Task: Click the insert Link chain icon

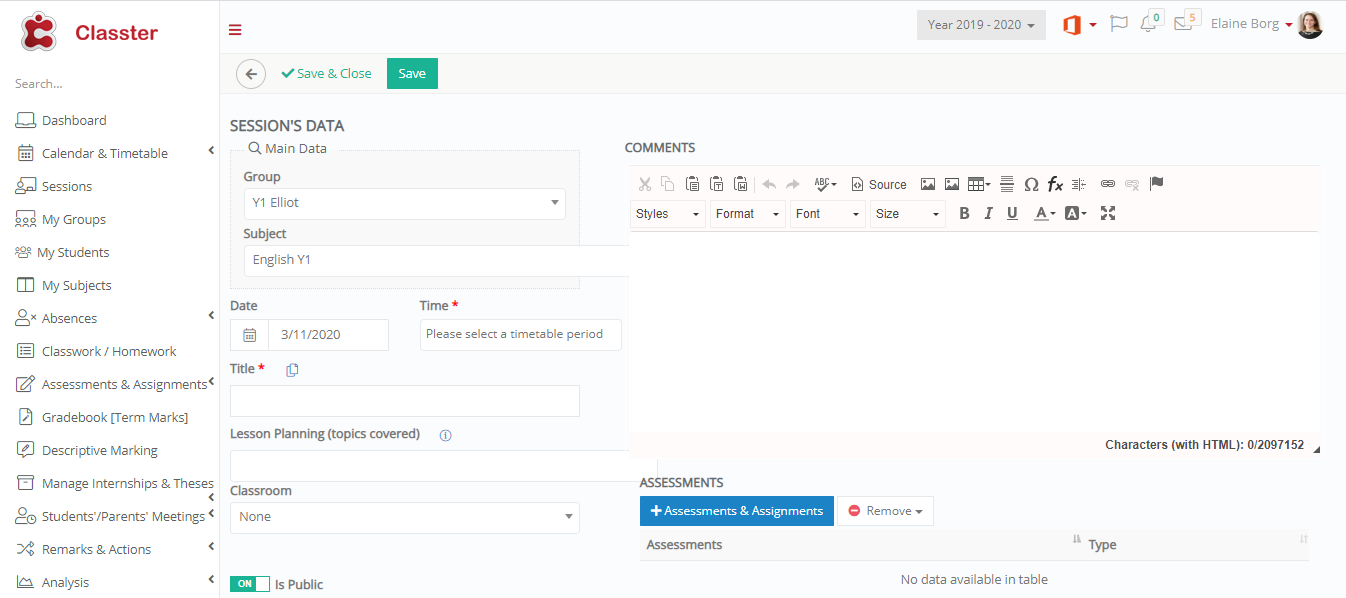Action: 1107,184
